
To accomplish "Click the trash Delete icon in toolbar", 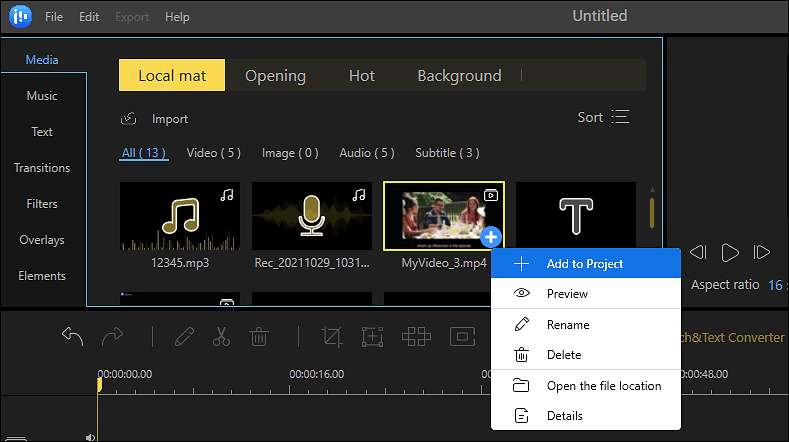I will pyautogui.click(x=258, y=336).
